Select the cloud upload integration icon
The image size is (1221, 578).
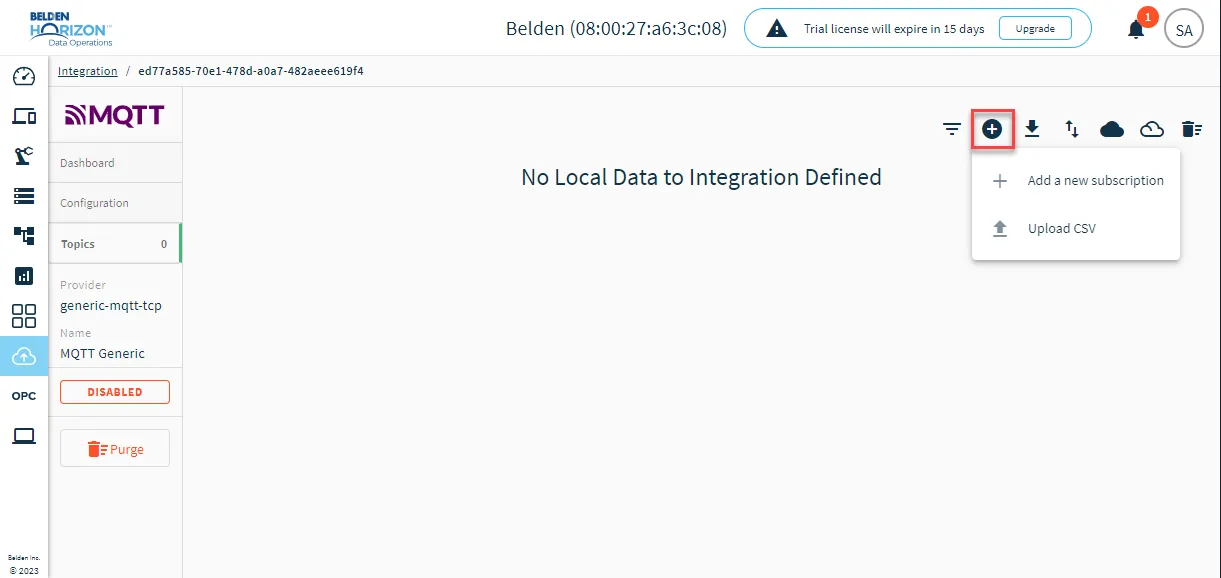[24, 356]
